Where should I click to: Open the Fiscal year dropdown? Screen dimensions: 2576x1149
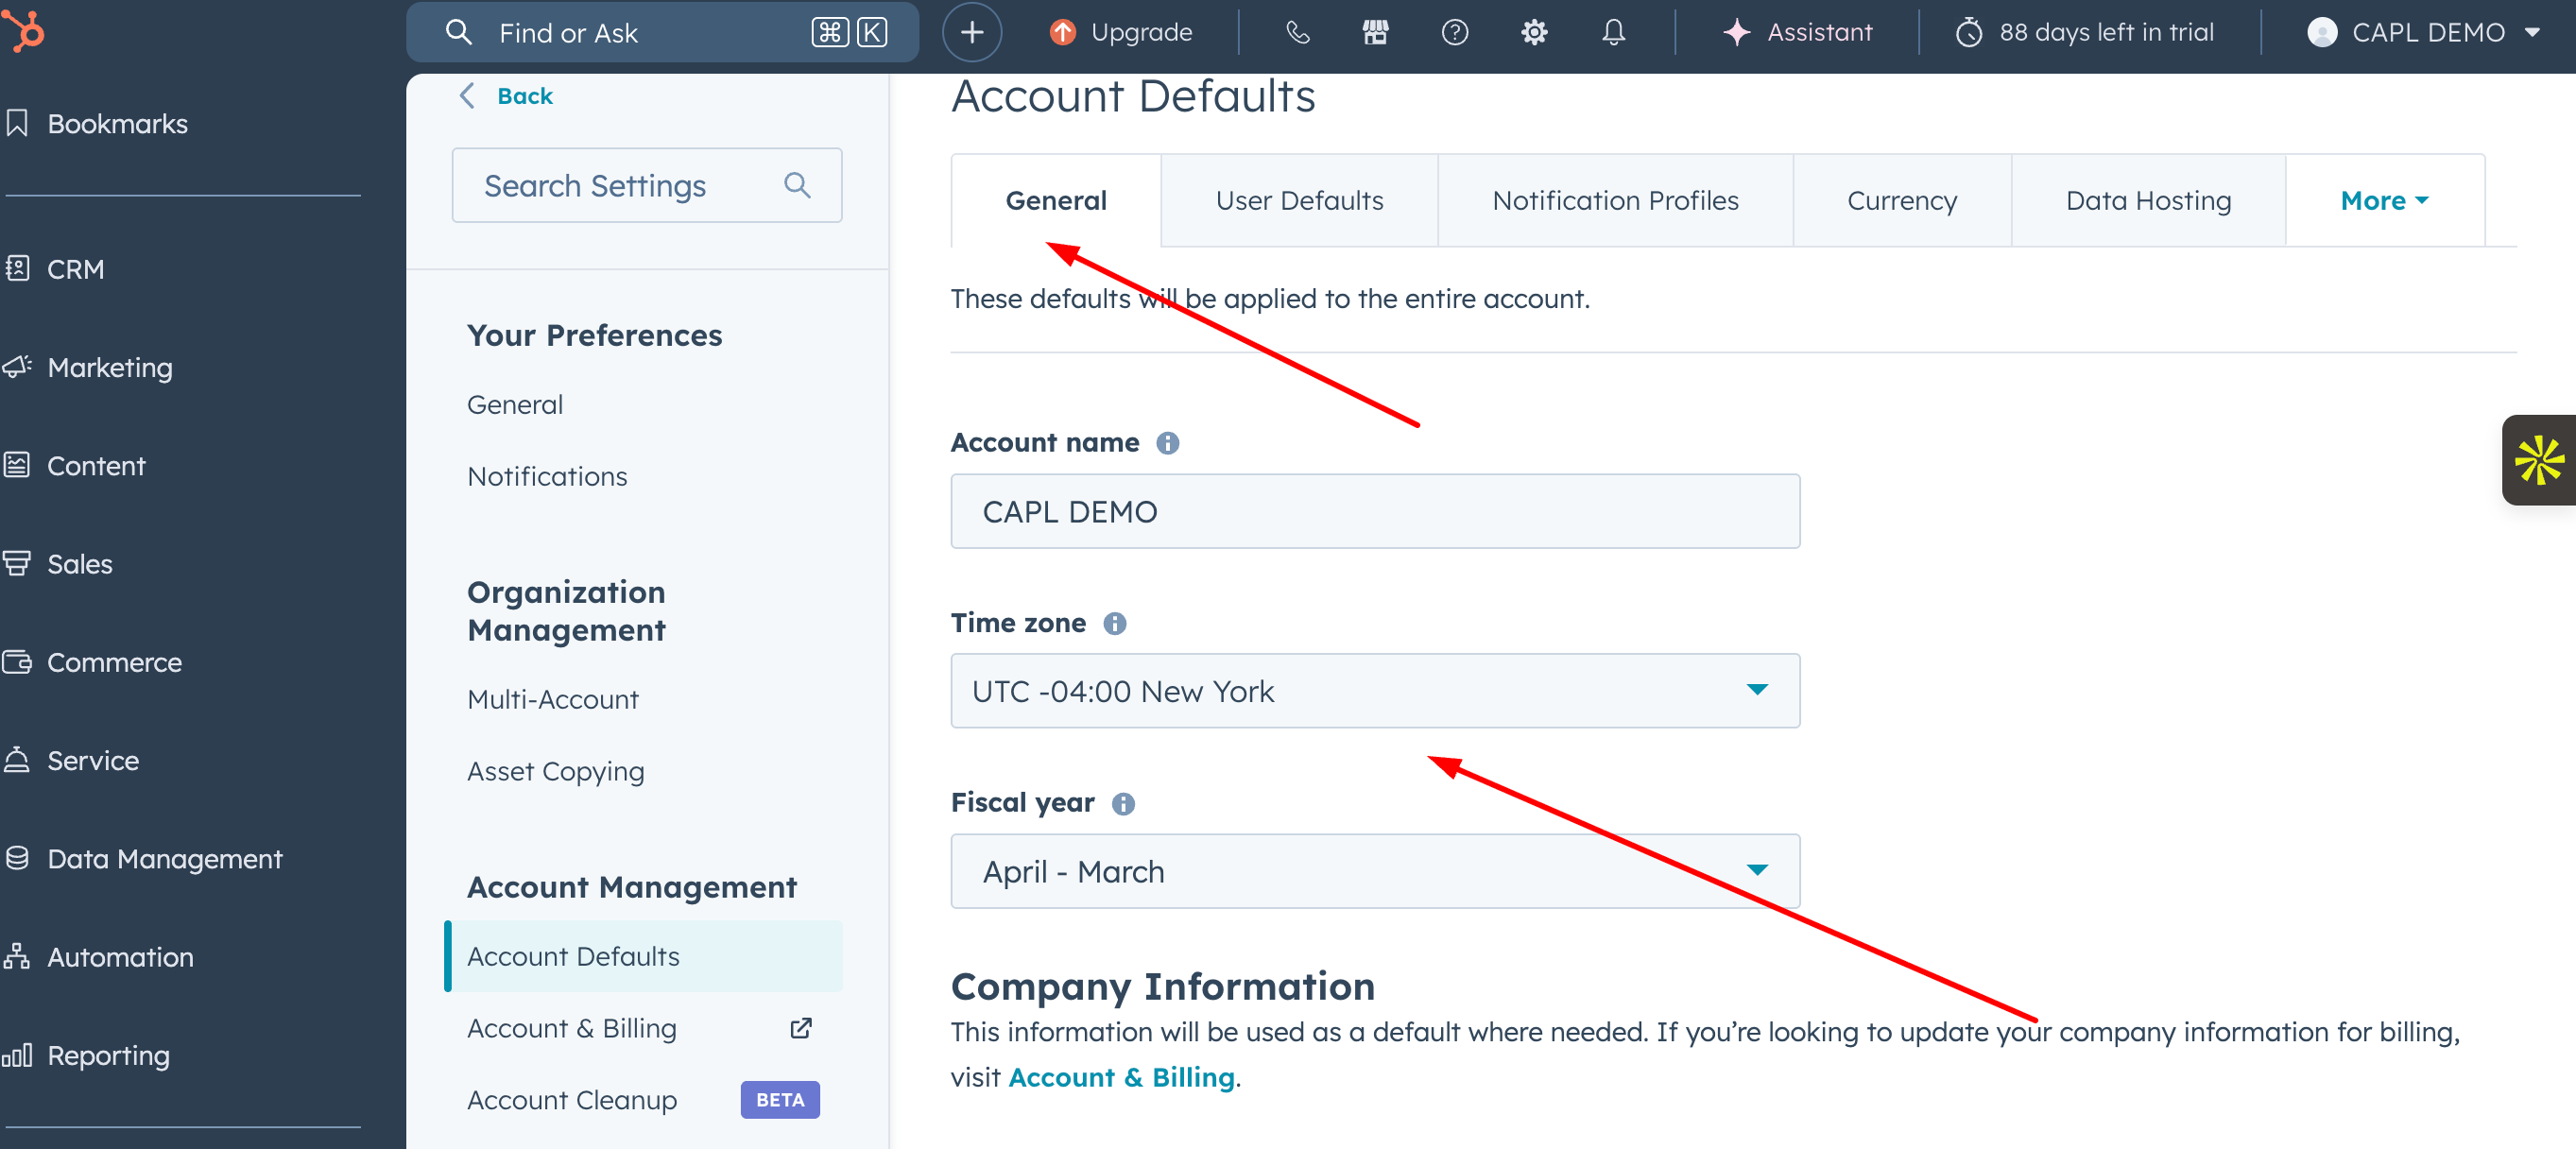(x=1374, y=871)
